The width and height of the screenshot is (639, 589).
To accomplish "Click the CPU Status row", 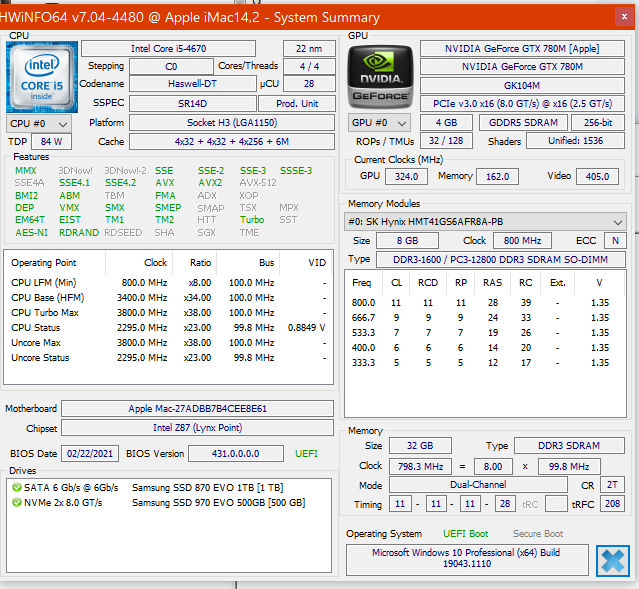I will [168, 328].
